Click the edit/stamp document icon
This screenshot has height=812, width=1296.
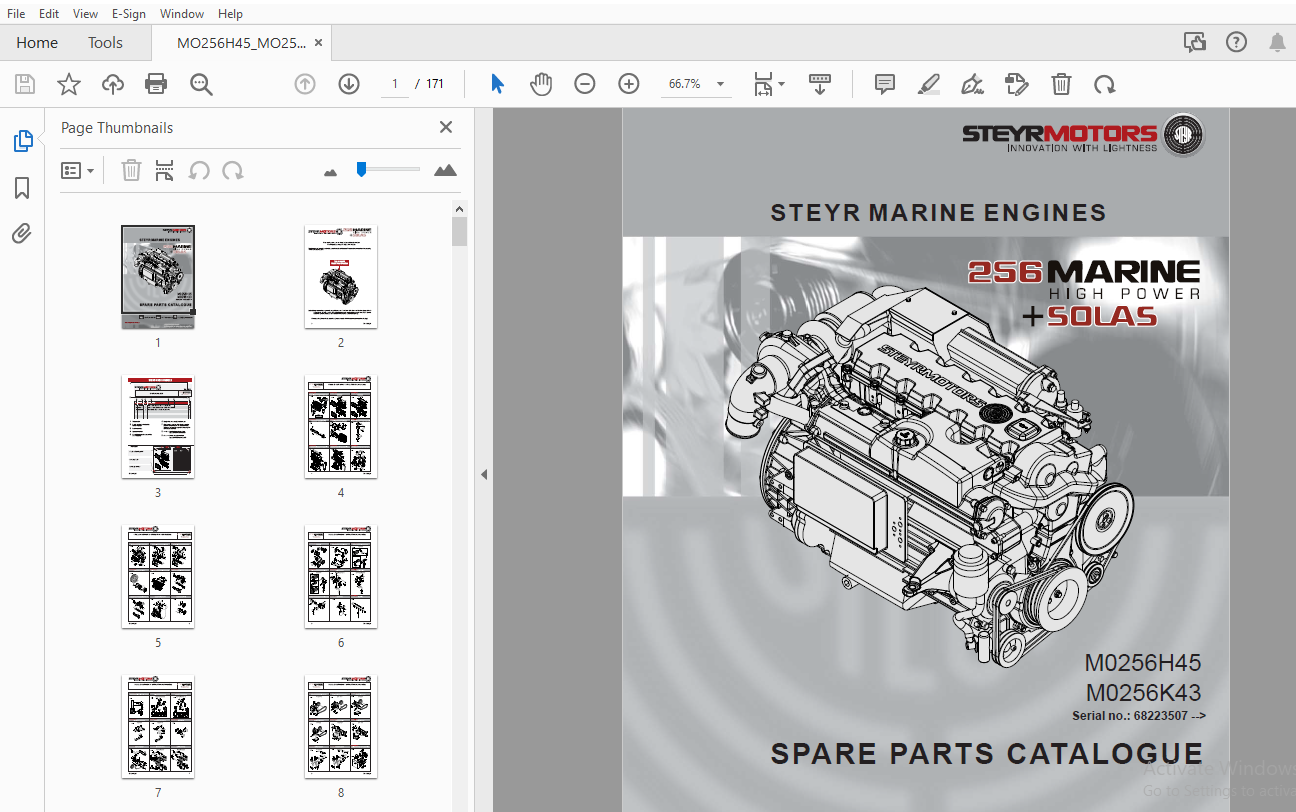click(x=1017, y=84)
